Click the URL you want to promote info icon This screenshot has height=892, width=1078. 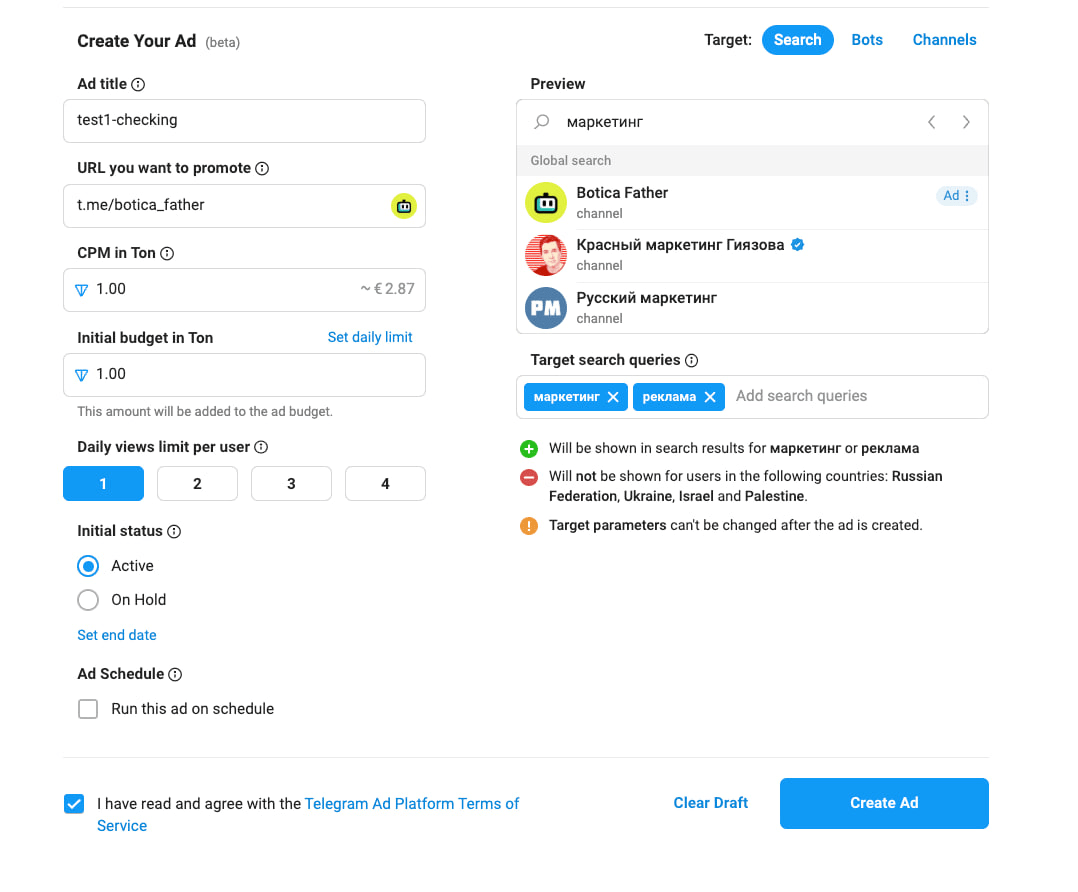262,168
